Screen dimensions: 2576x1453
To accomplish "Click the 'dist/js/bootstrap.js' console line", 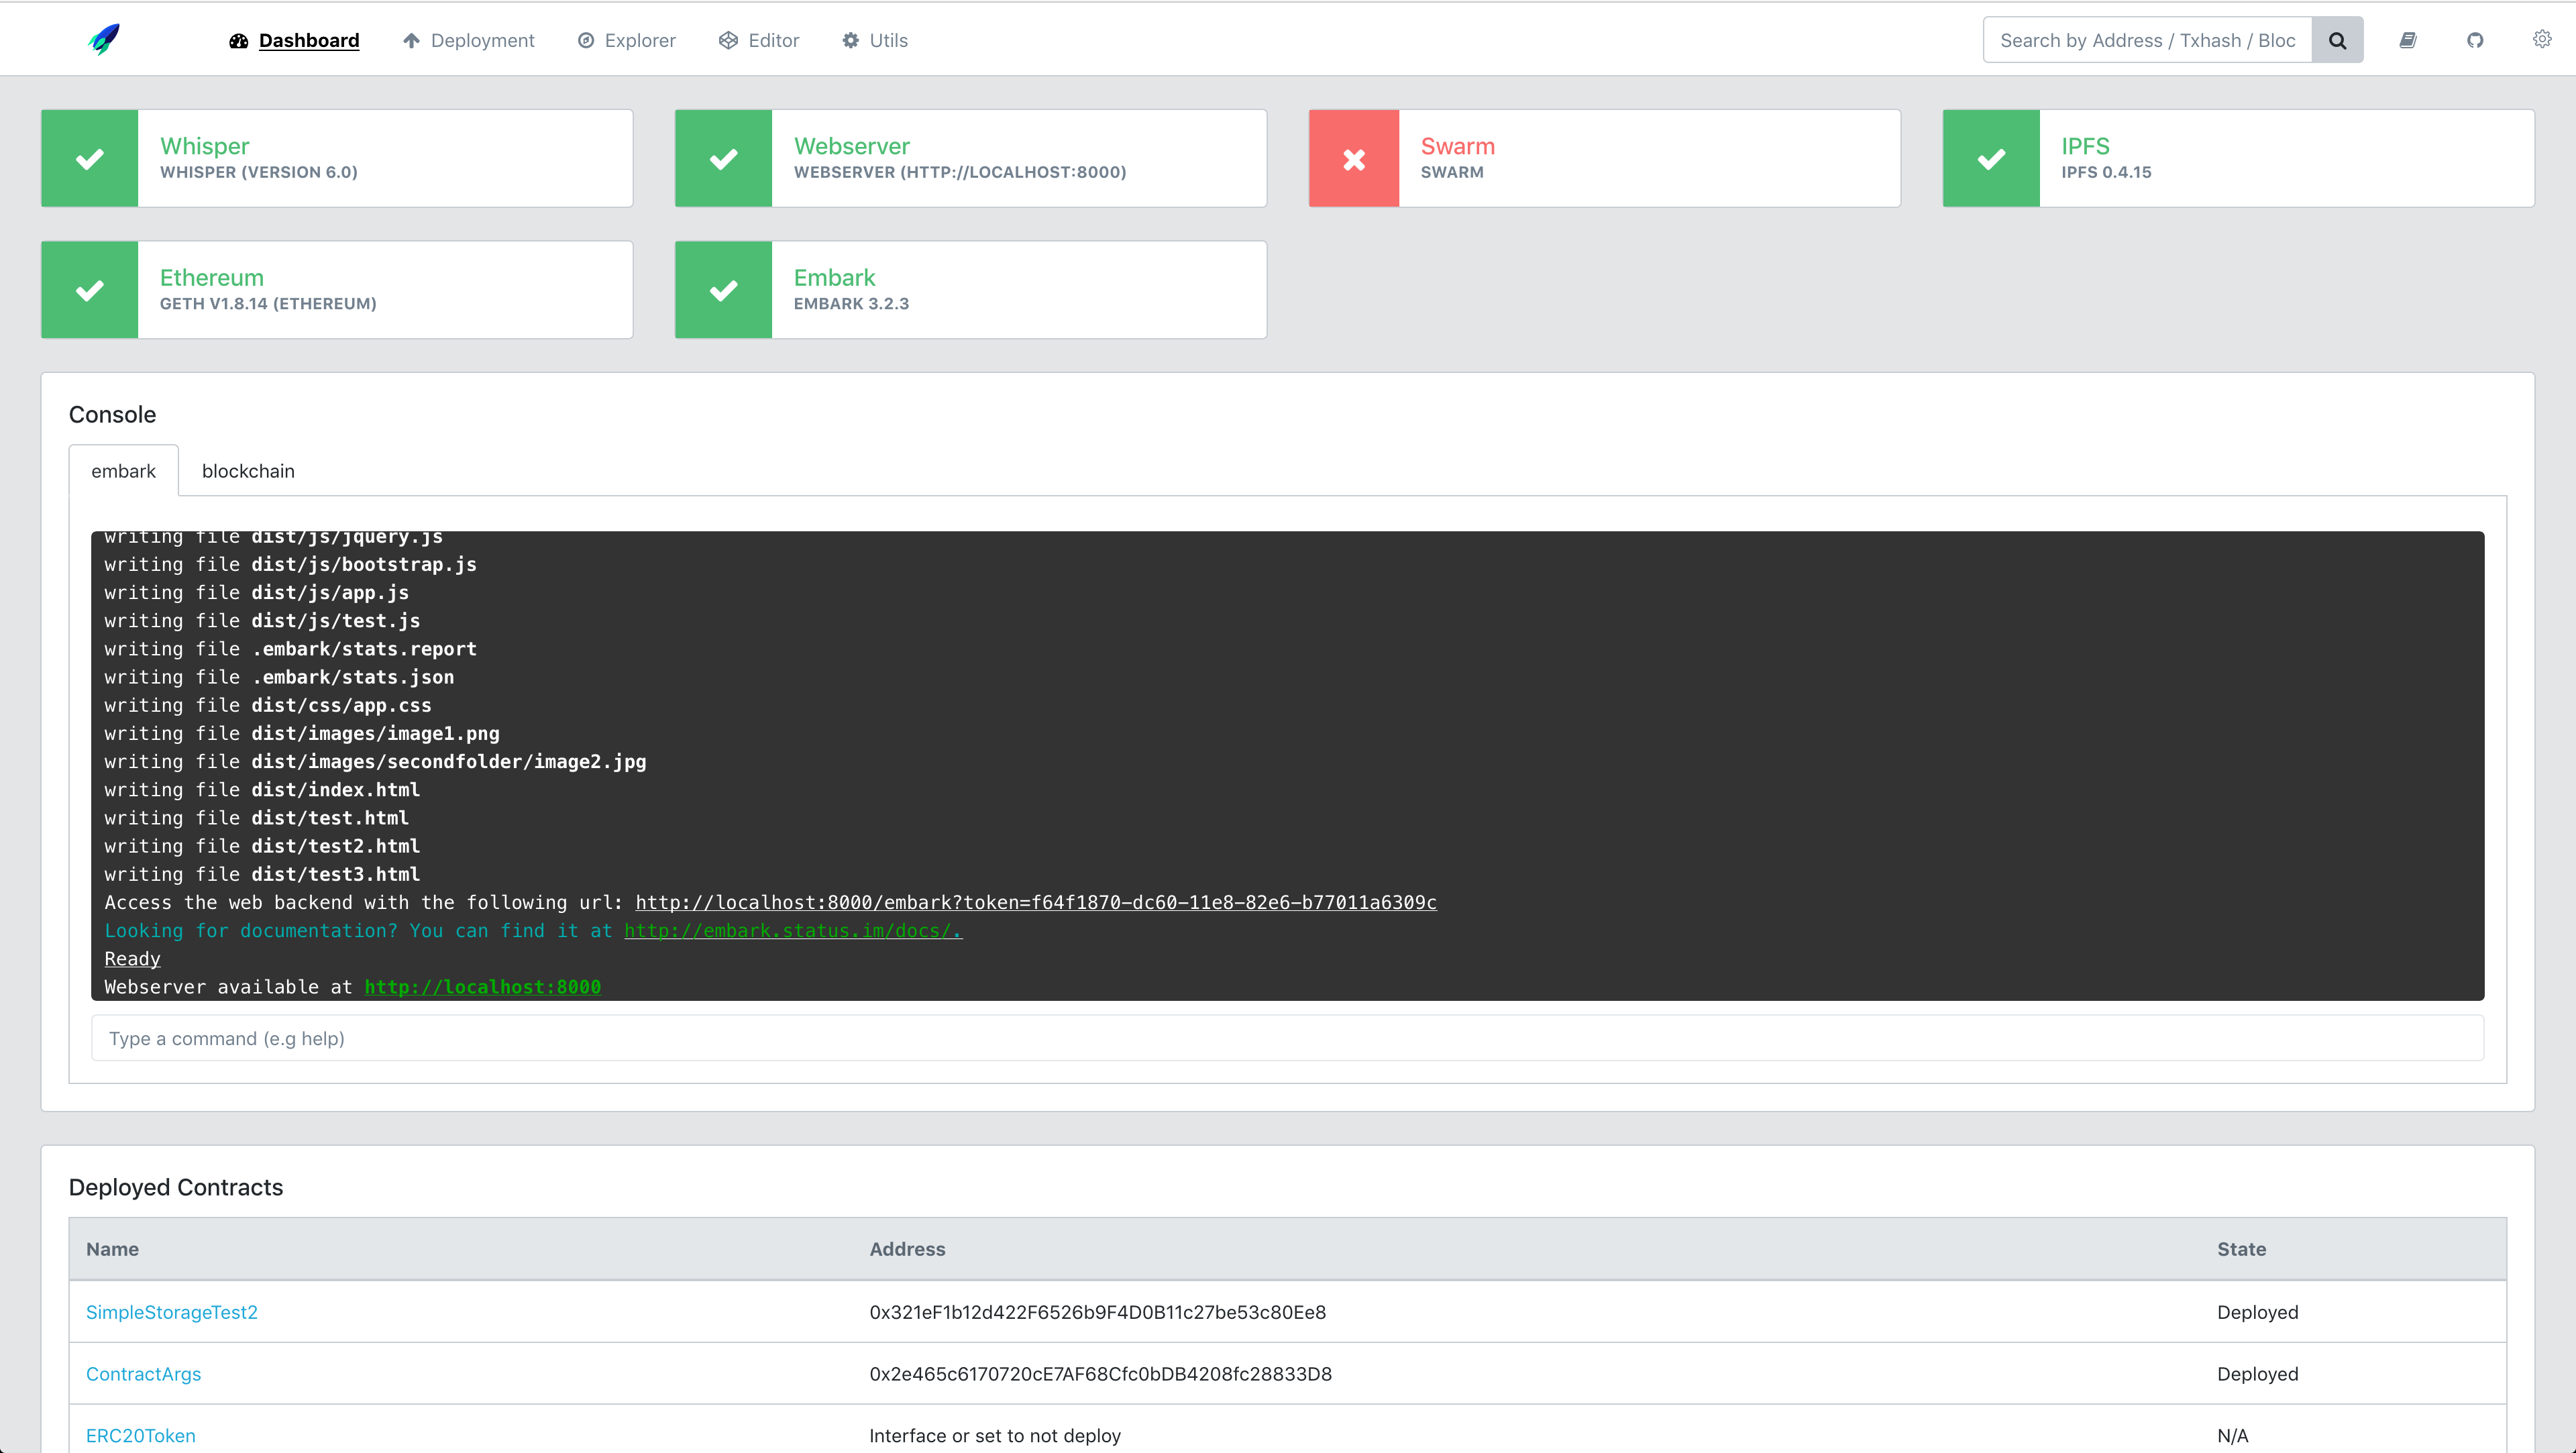I will click(290, 565).
